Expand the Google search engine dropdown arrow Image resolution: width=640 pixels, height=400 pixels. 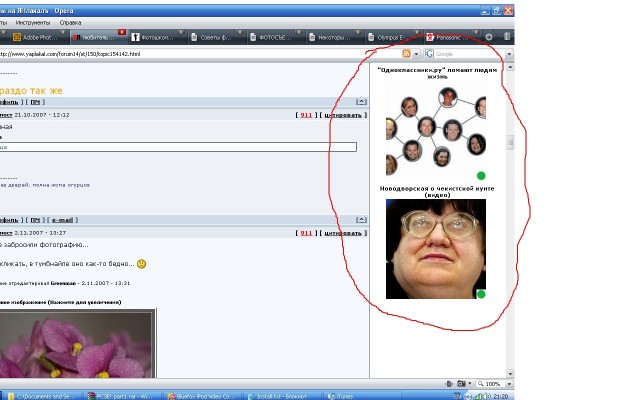click(x=509, y=53)
